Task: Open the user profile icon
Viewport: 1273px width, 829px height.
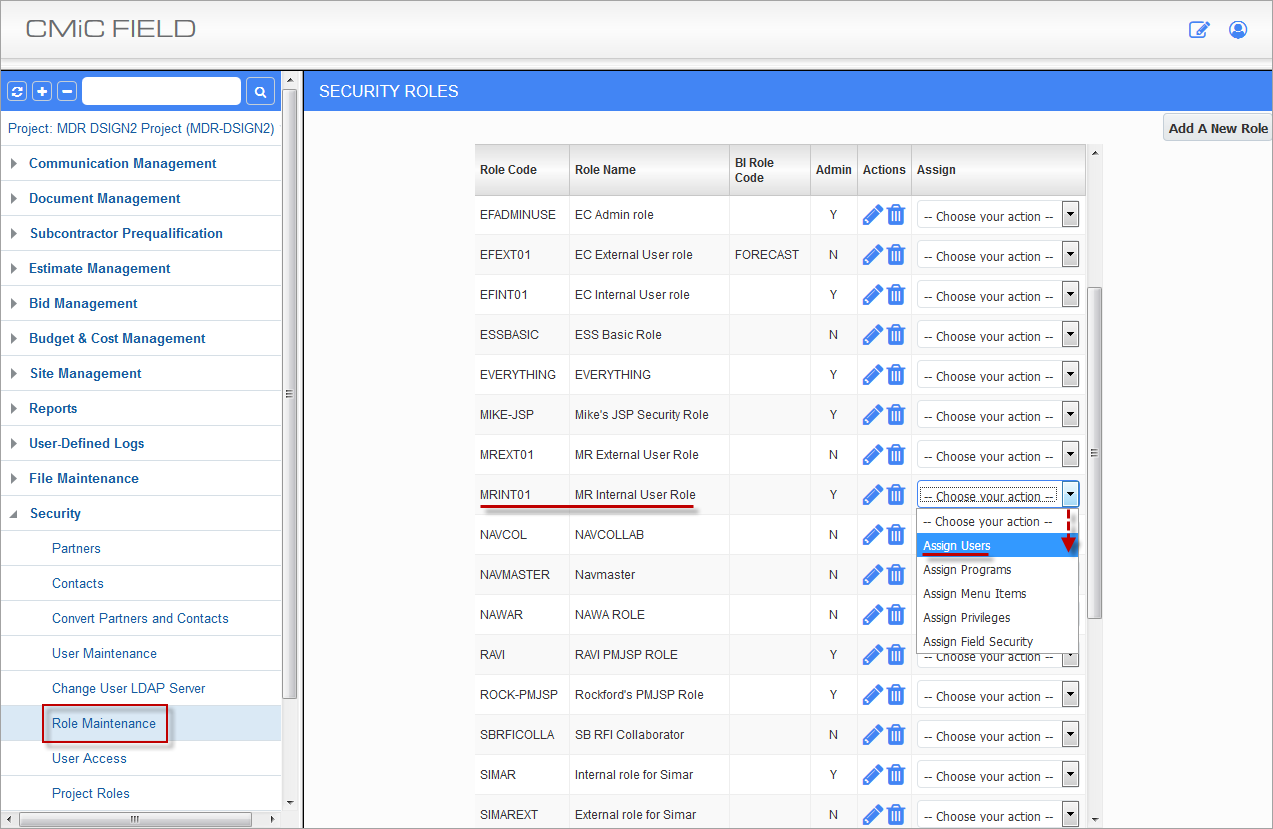Action: pos(1238,30)
